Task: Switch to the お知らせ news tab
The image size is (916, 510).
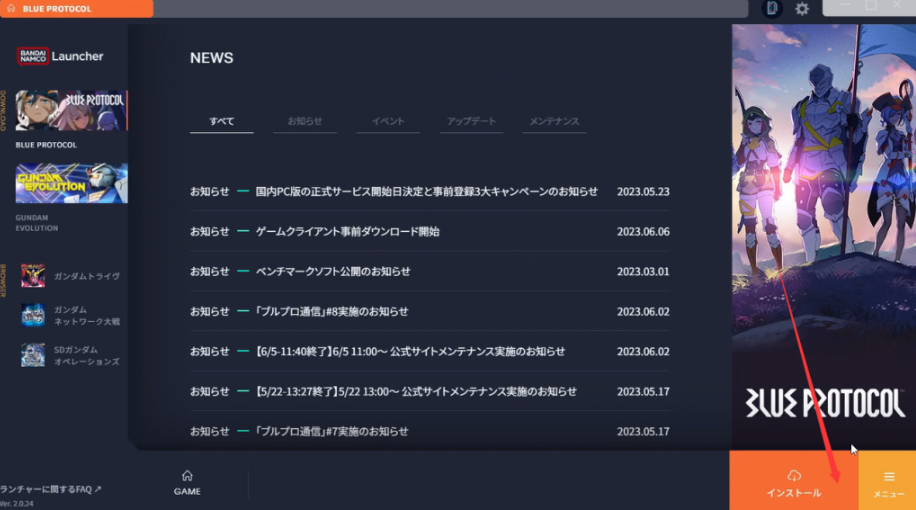Action: coord(305,121)
